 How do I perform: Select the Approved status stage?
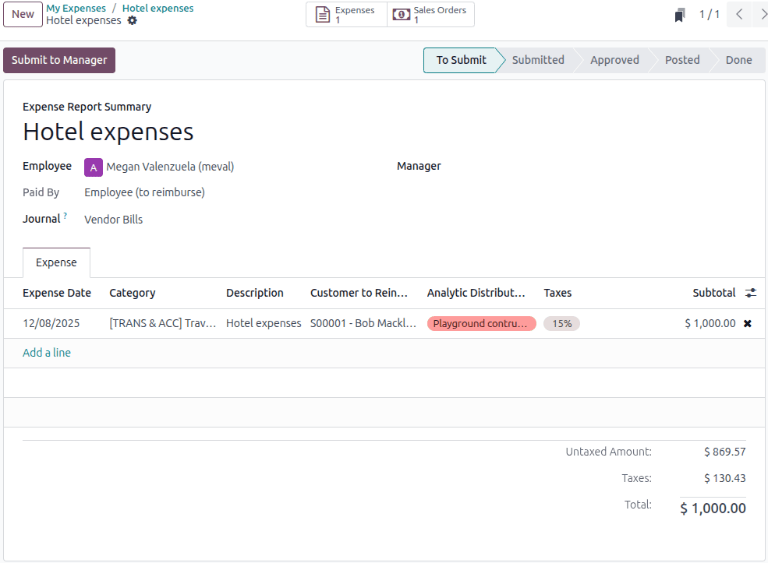(614, 60)
